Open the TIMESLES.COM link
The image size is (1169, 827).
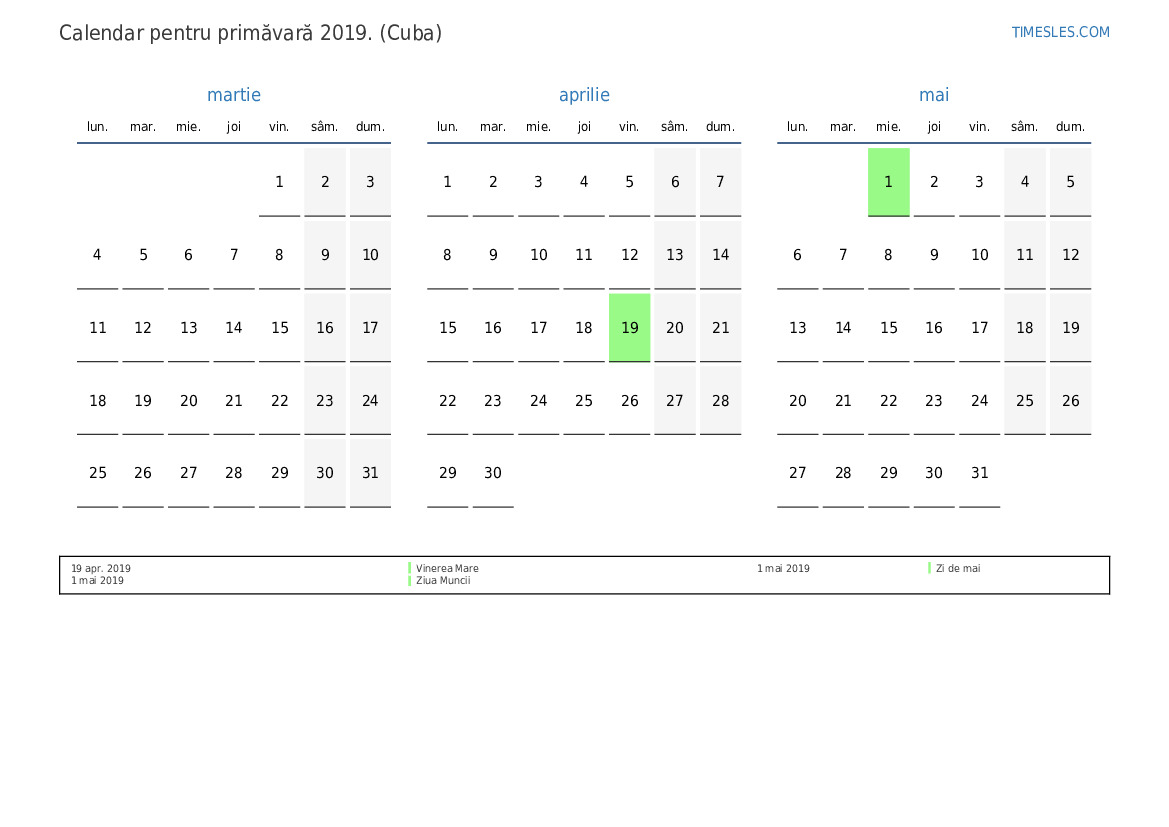coord(1060,32)
